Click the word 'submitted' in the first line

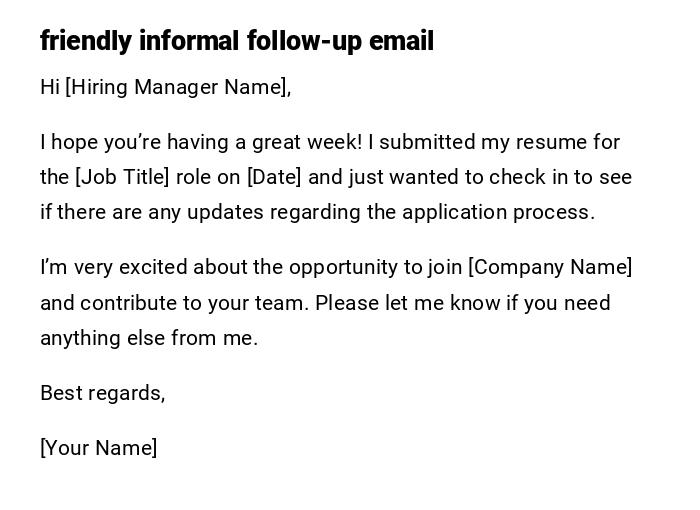[428, 142]
